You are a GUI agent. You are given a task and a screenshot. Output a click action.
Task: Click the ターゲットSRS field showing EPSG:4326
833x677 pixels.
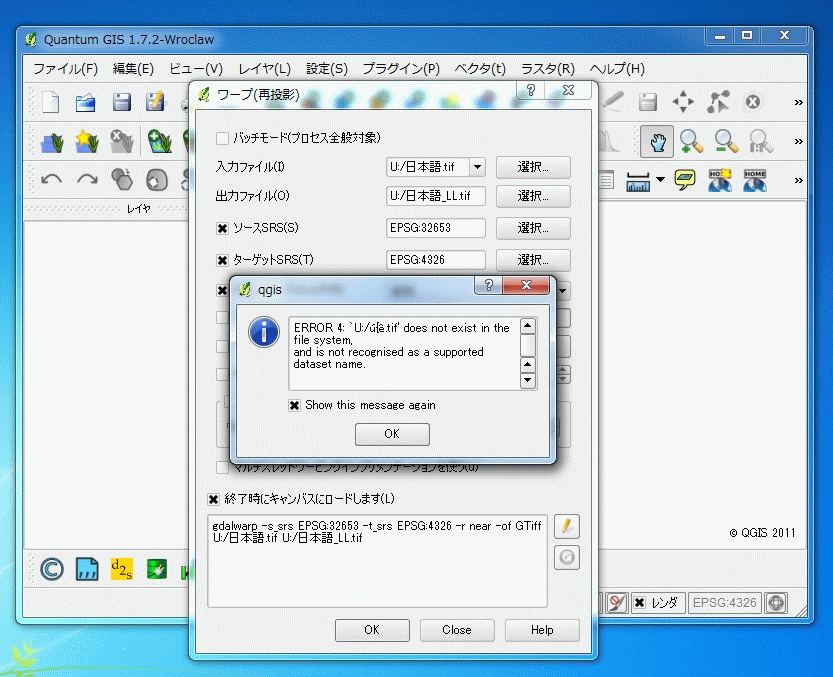click(x=435, y=259)
